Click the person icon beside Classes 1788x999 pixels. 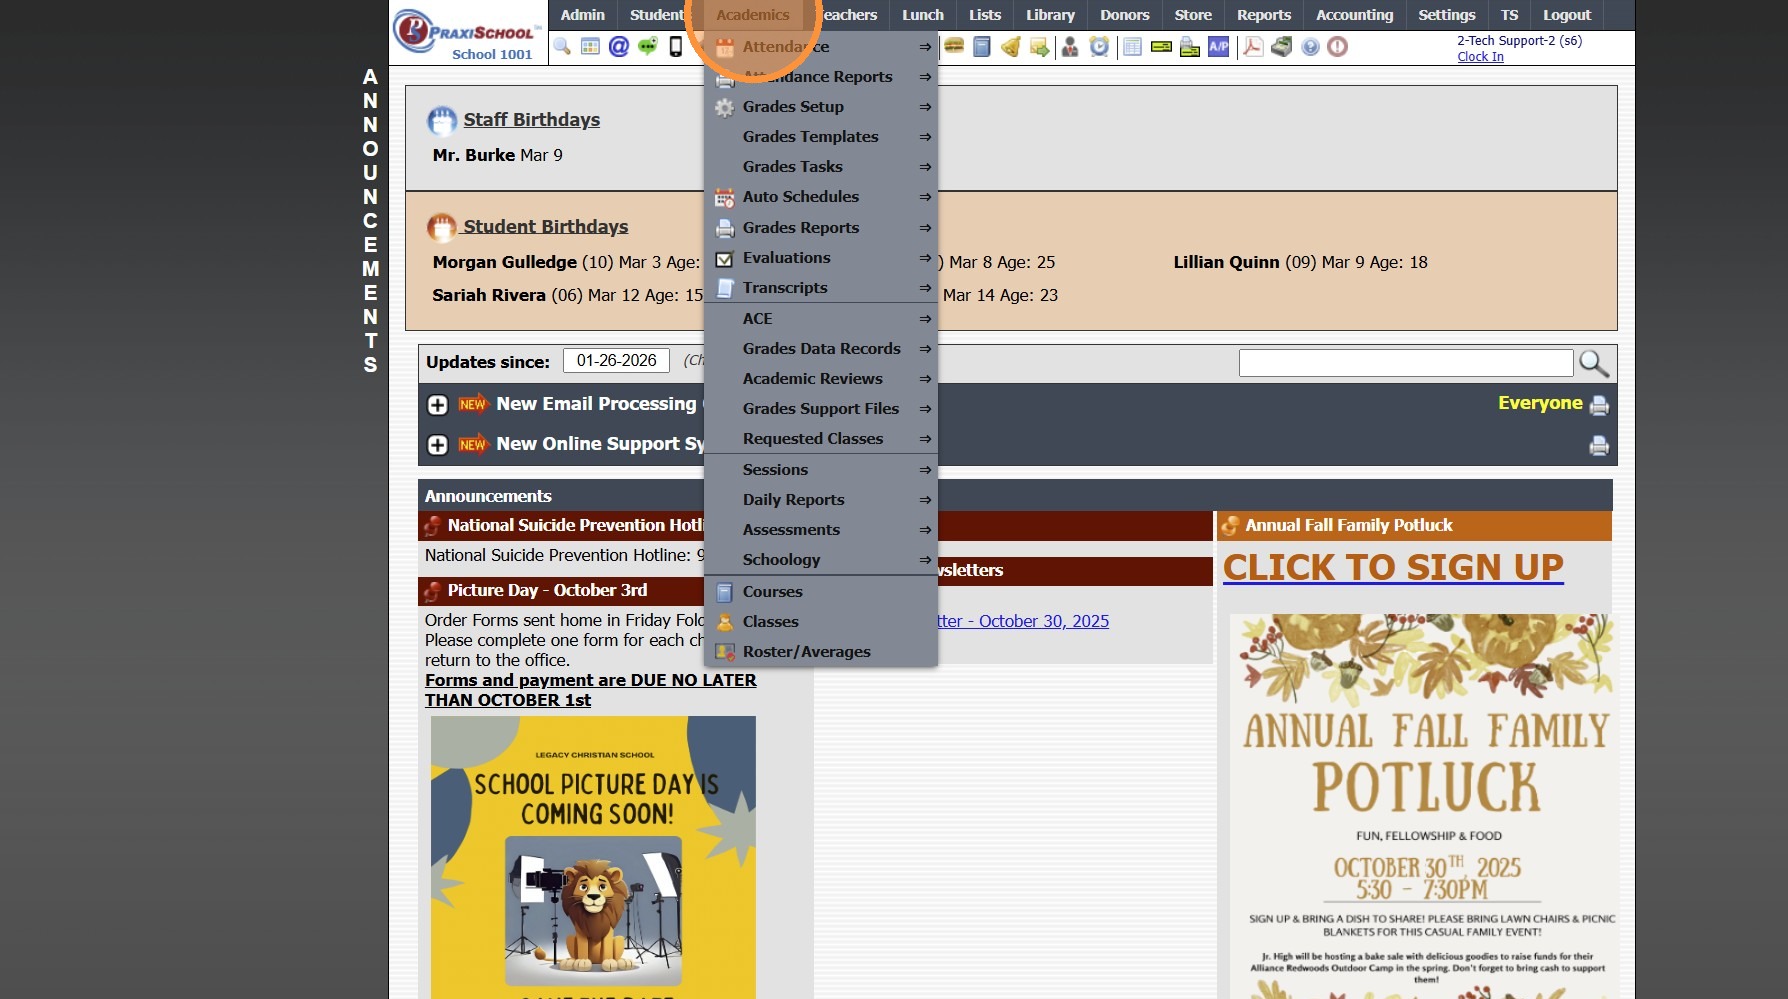[x=725, y=622]
